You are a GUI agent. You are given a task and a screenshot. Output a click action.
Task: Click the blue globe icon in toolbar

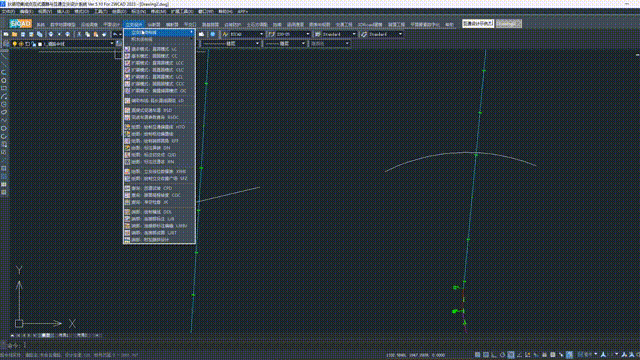click(213, 34)
